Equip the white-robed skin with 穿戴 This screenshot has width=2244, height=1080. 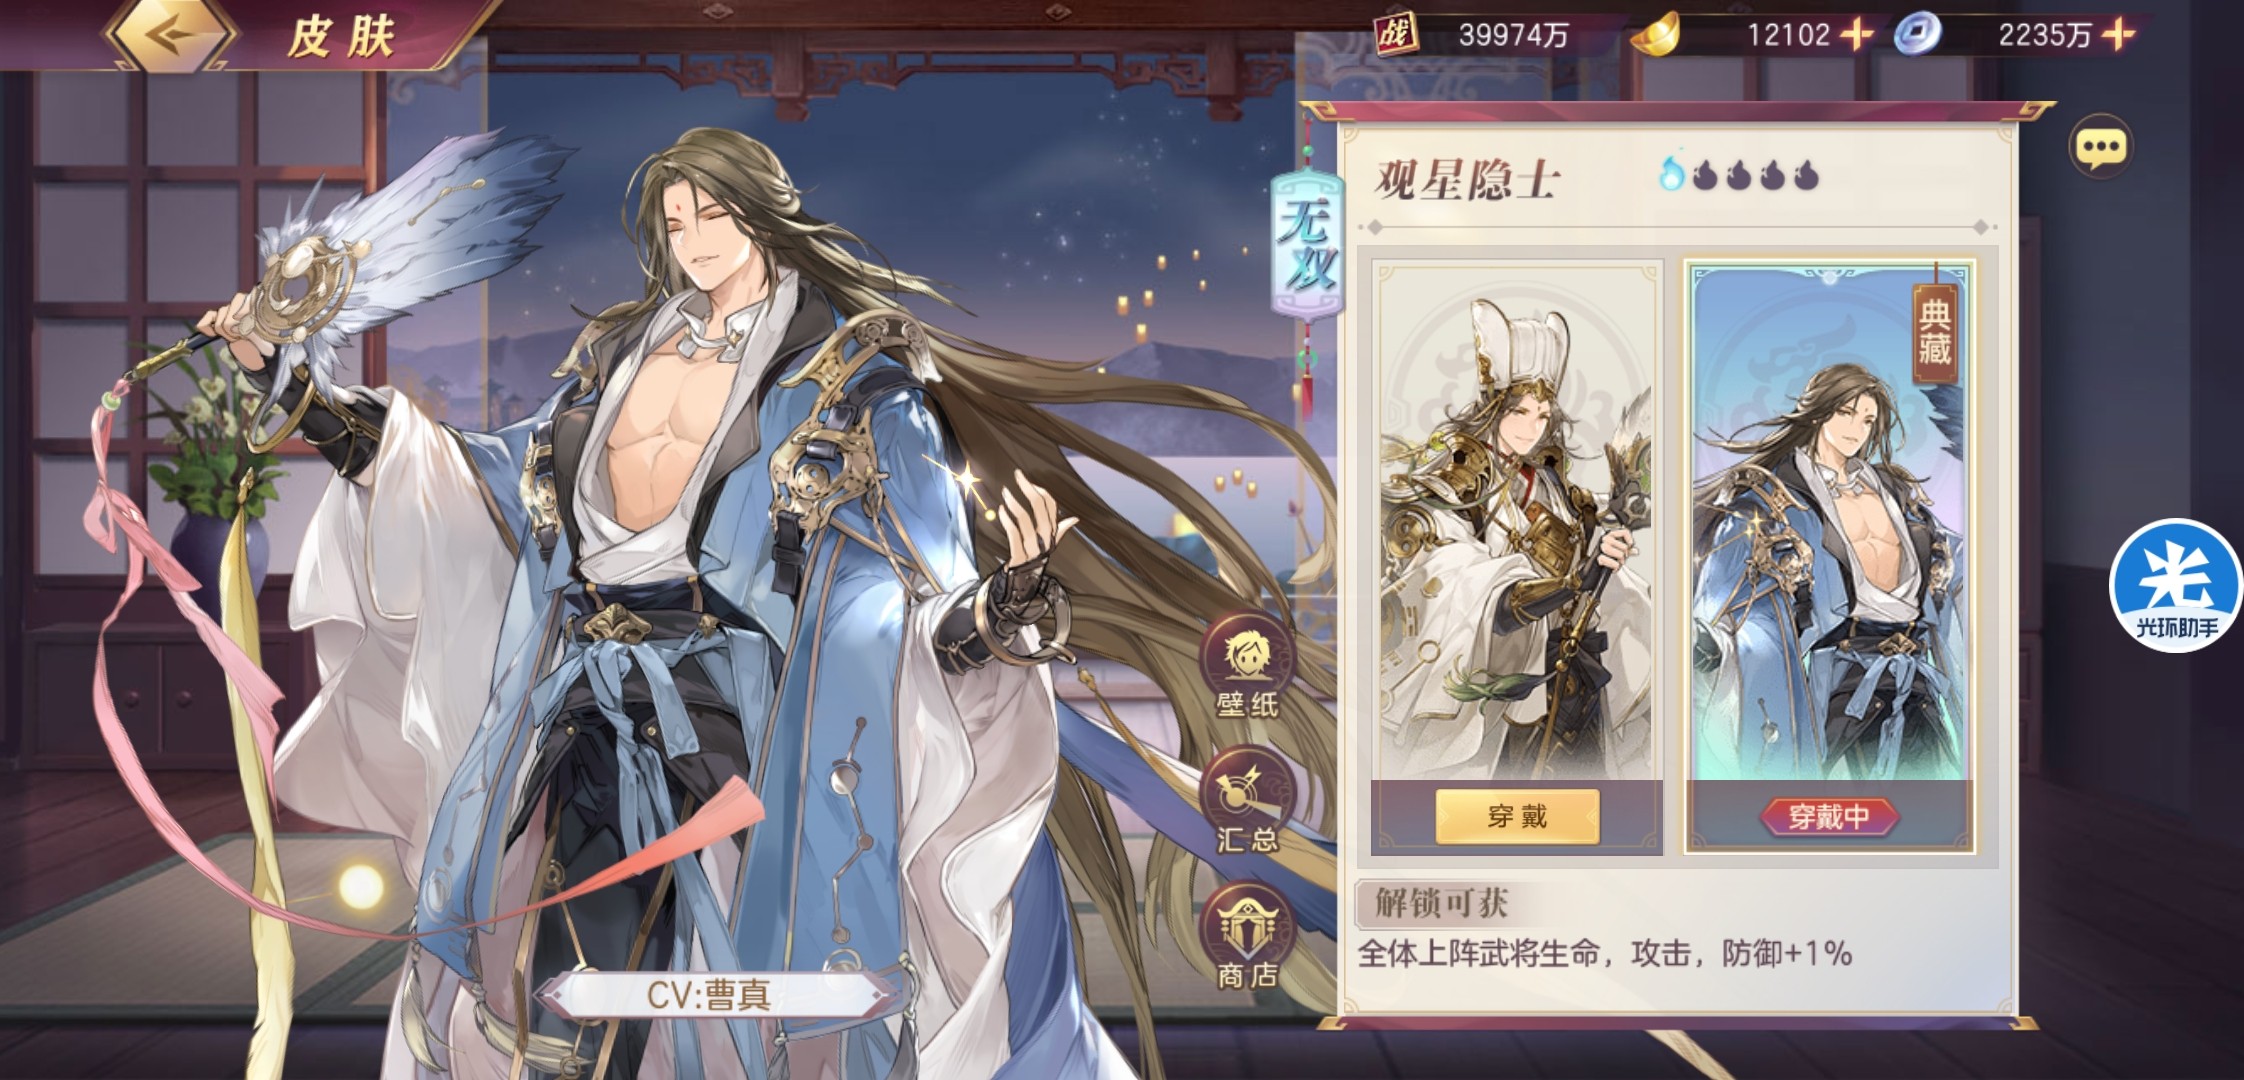click(1517, 817)
